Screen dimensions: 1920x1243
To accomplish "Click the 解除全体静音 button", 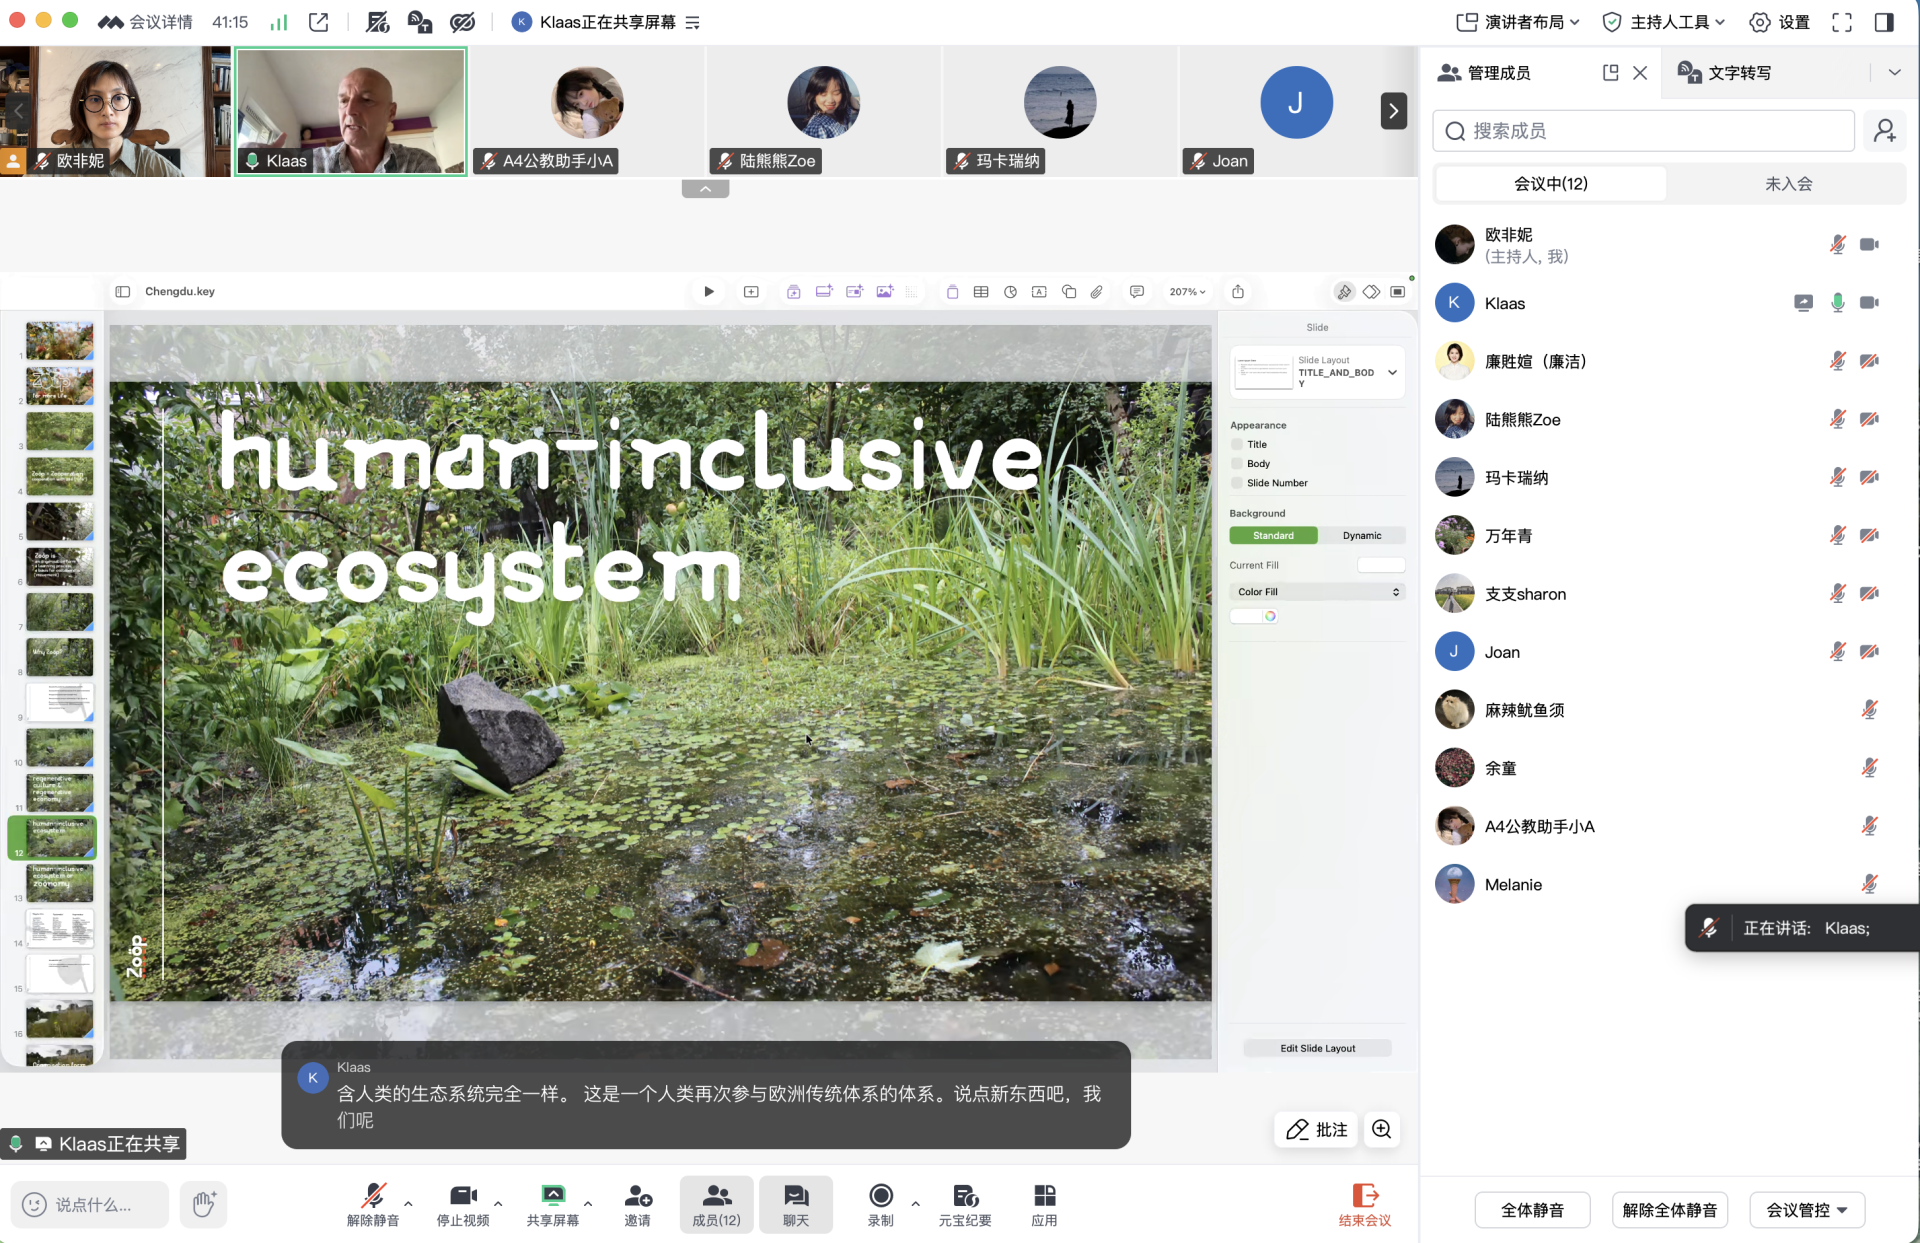I will tap(1669, 1210).
